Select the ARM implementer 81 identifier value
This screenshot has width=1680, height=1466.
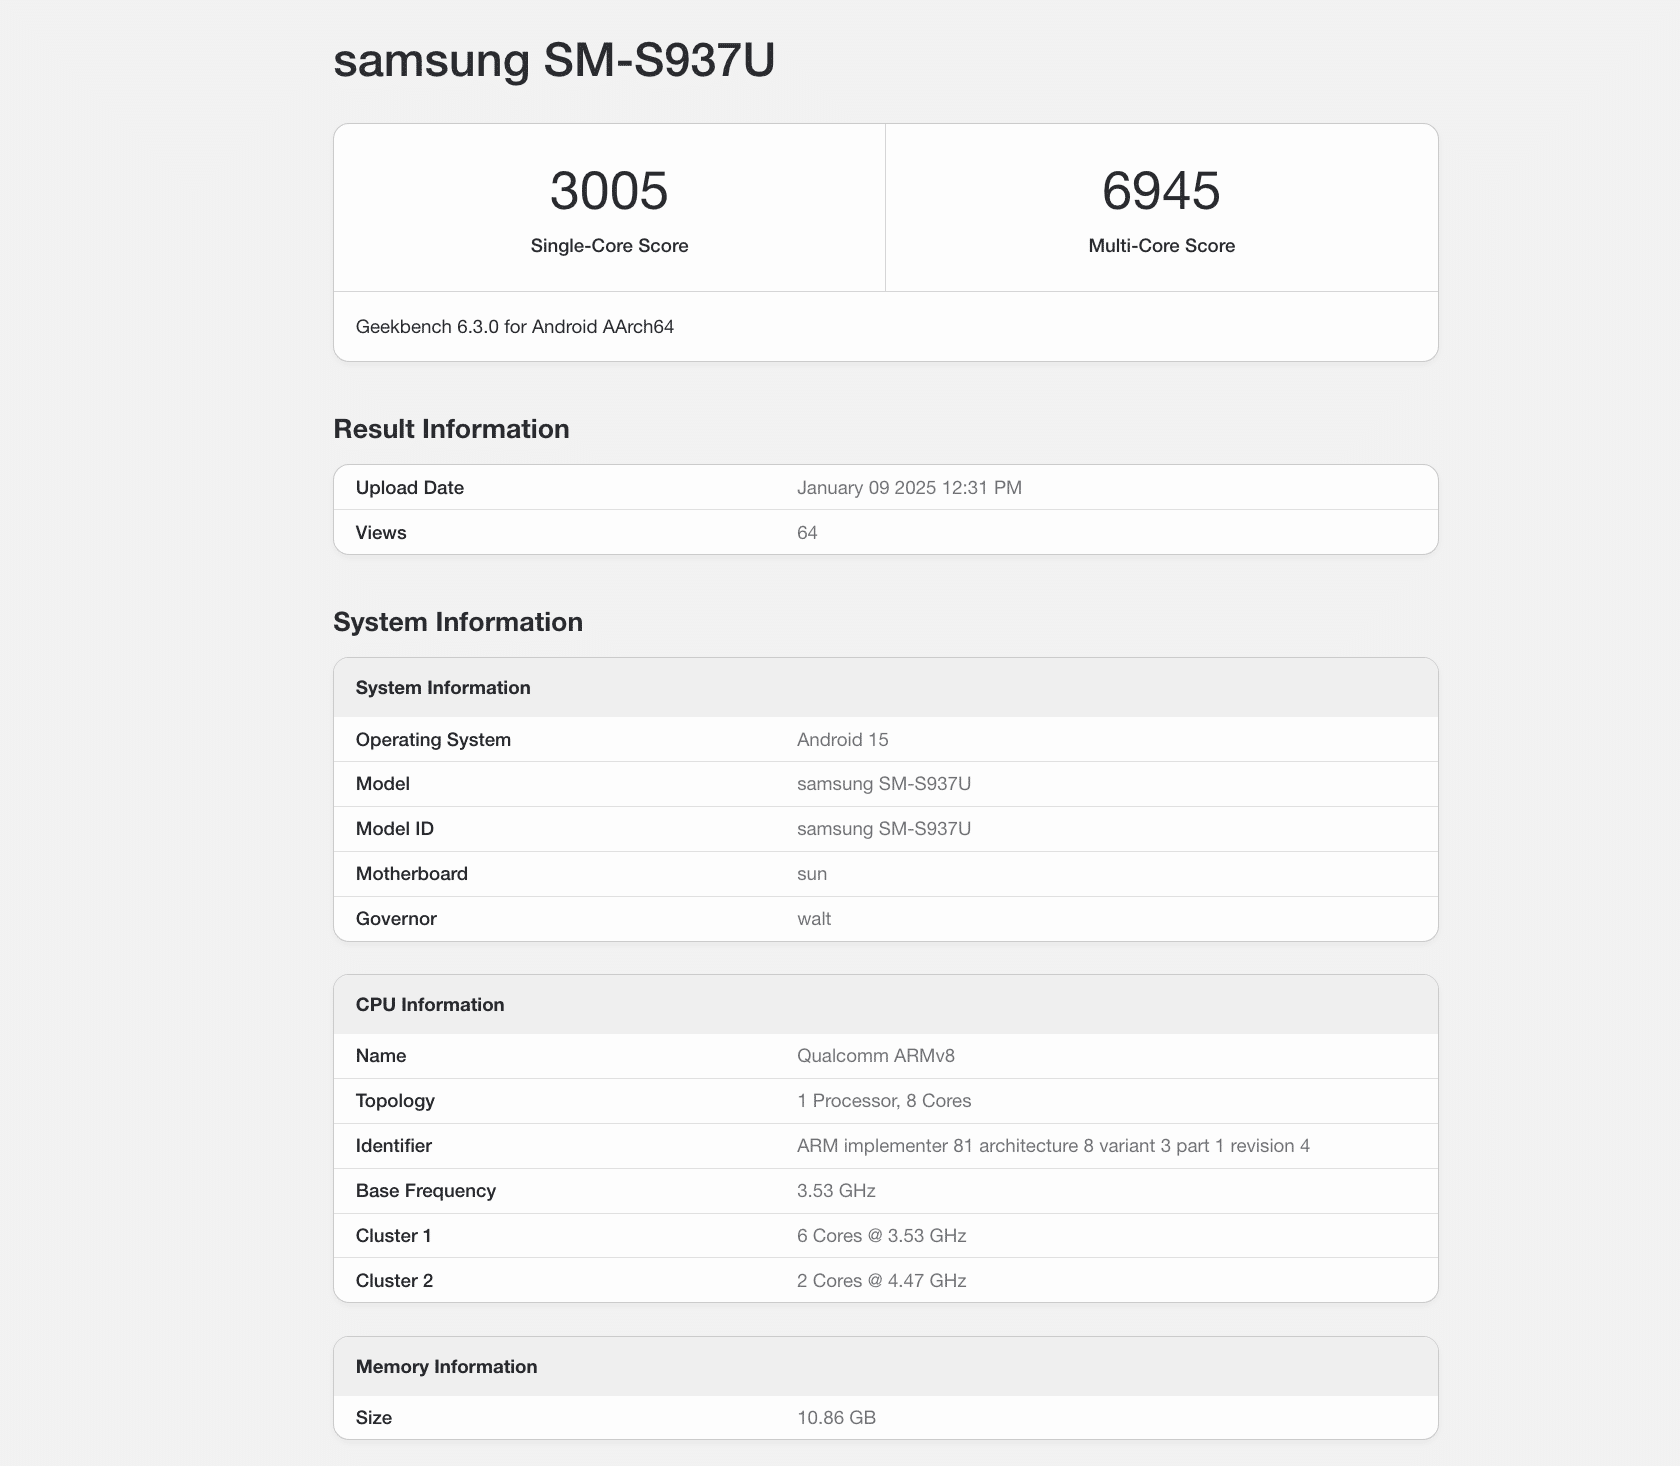(1053, 1146)
